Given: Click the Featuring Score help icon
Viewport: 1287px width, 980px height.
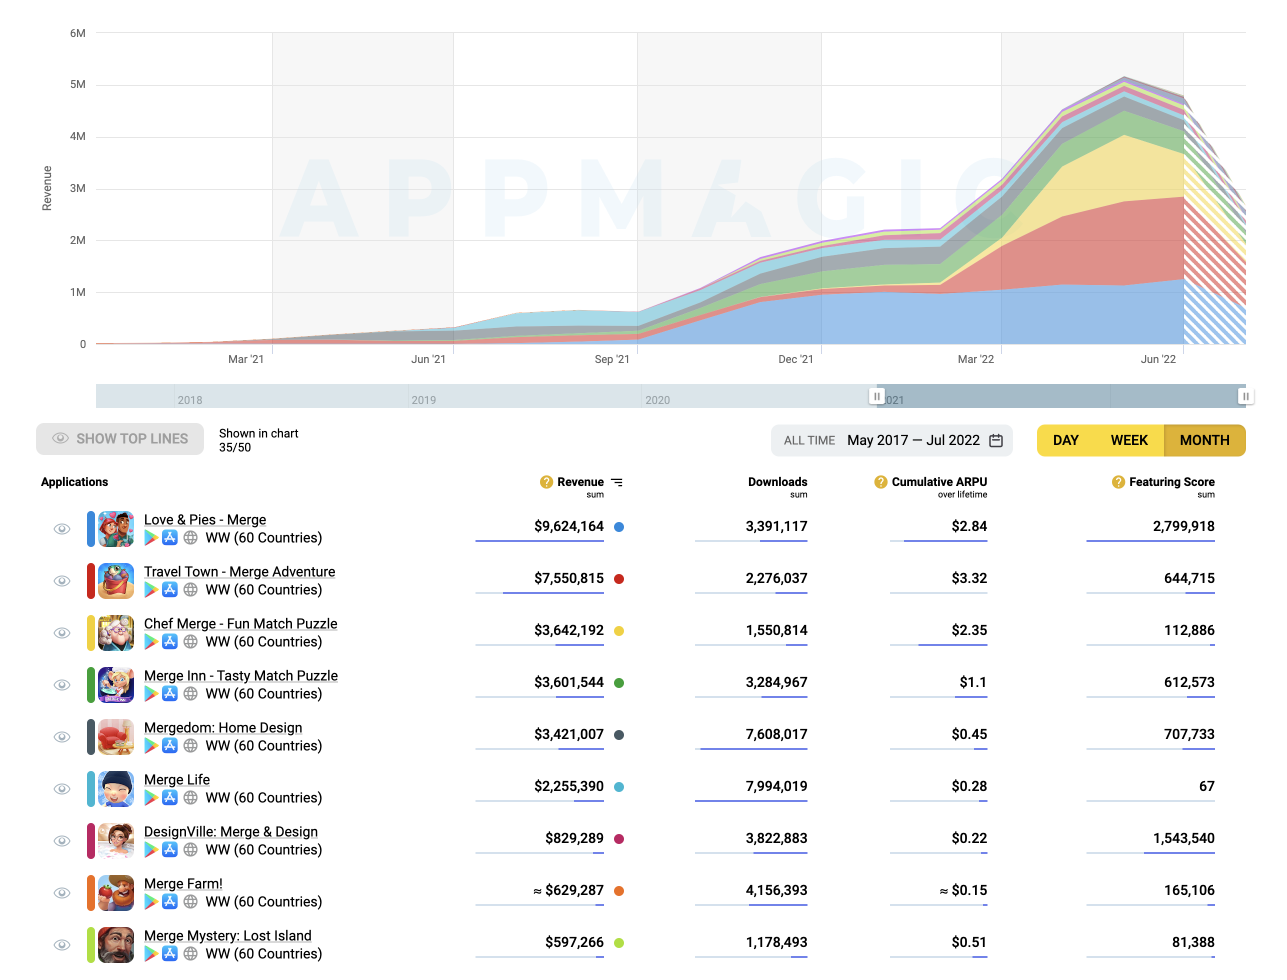Looking at the screenshot, I should coord(1118,482).
